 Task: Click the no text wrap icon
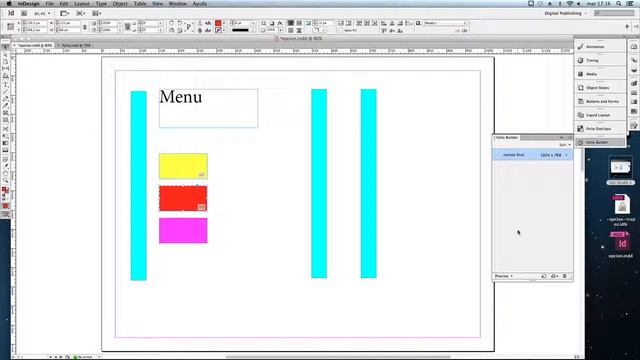(291, 23)
